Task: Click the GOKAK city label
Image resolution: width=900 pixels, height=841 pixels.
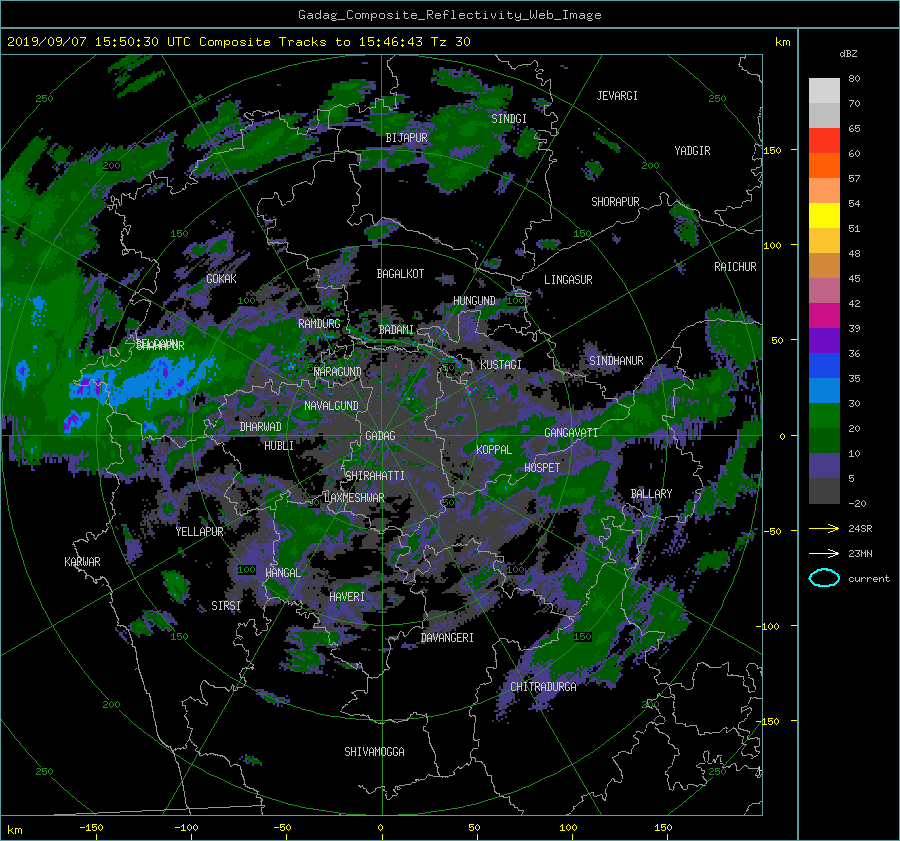Action: coord(222,279)
